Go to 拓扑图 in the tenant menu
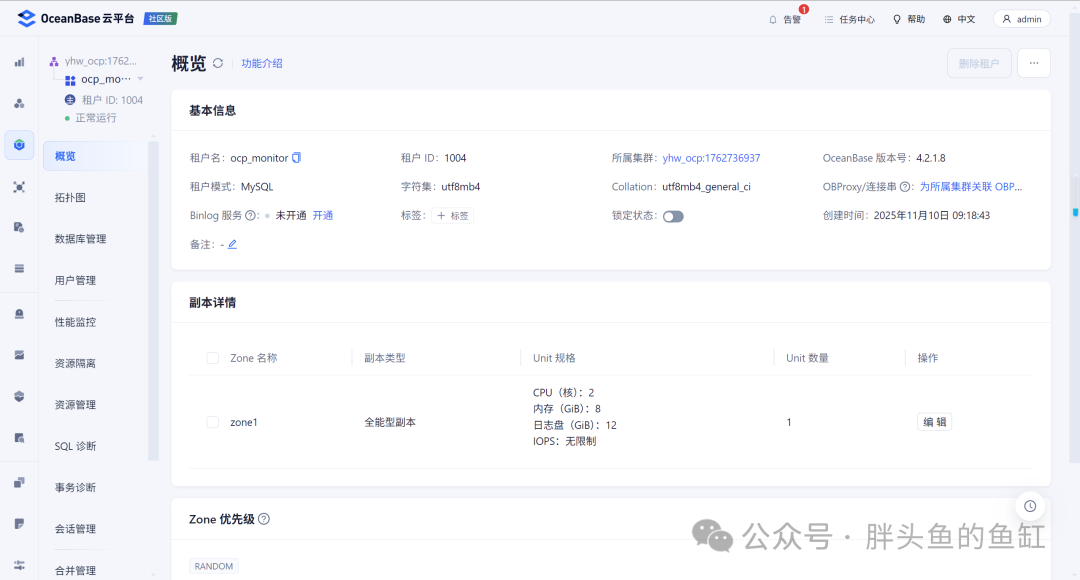This screenshot has height=580, width=1080. tap(70, 198)
